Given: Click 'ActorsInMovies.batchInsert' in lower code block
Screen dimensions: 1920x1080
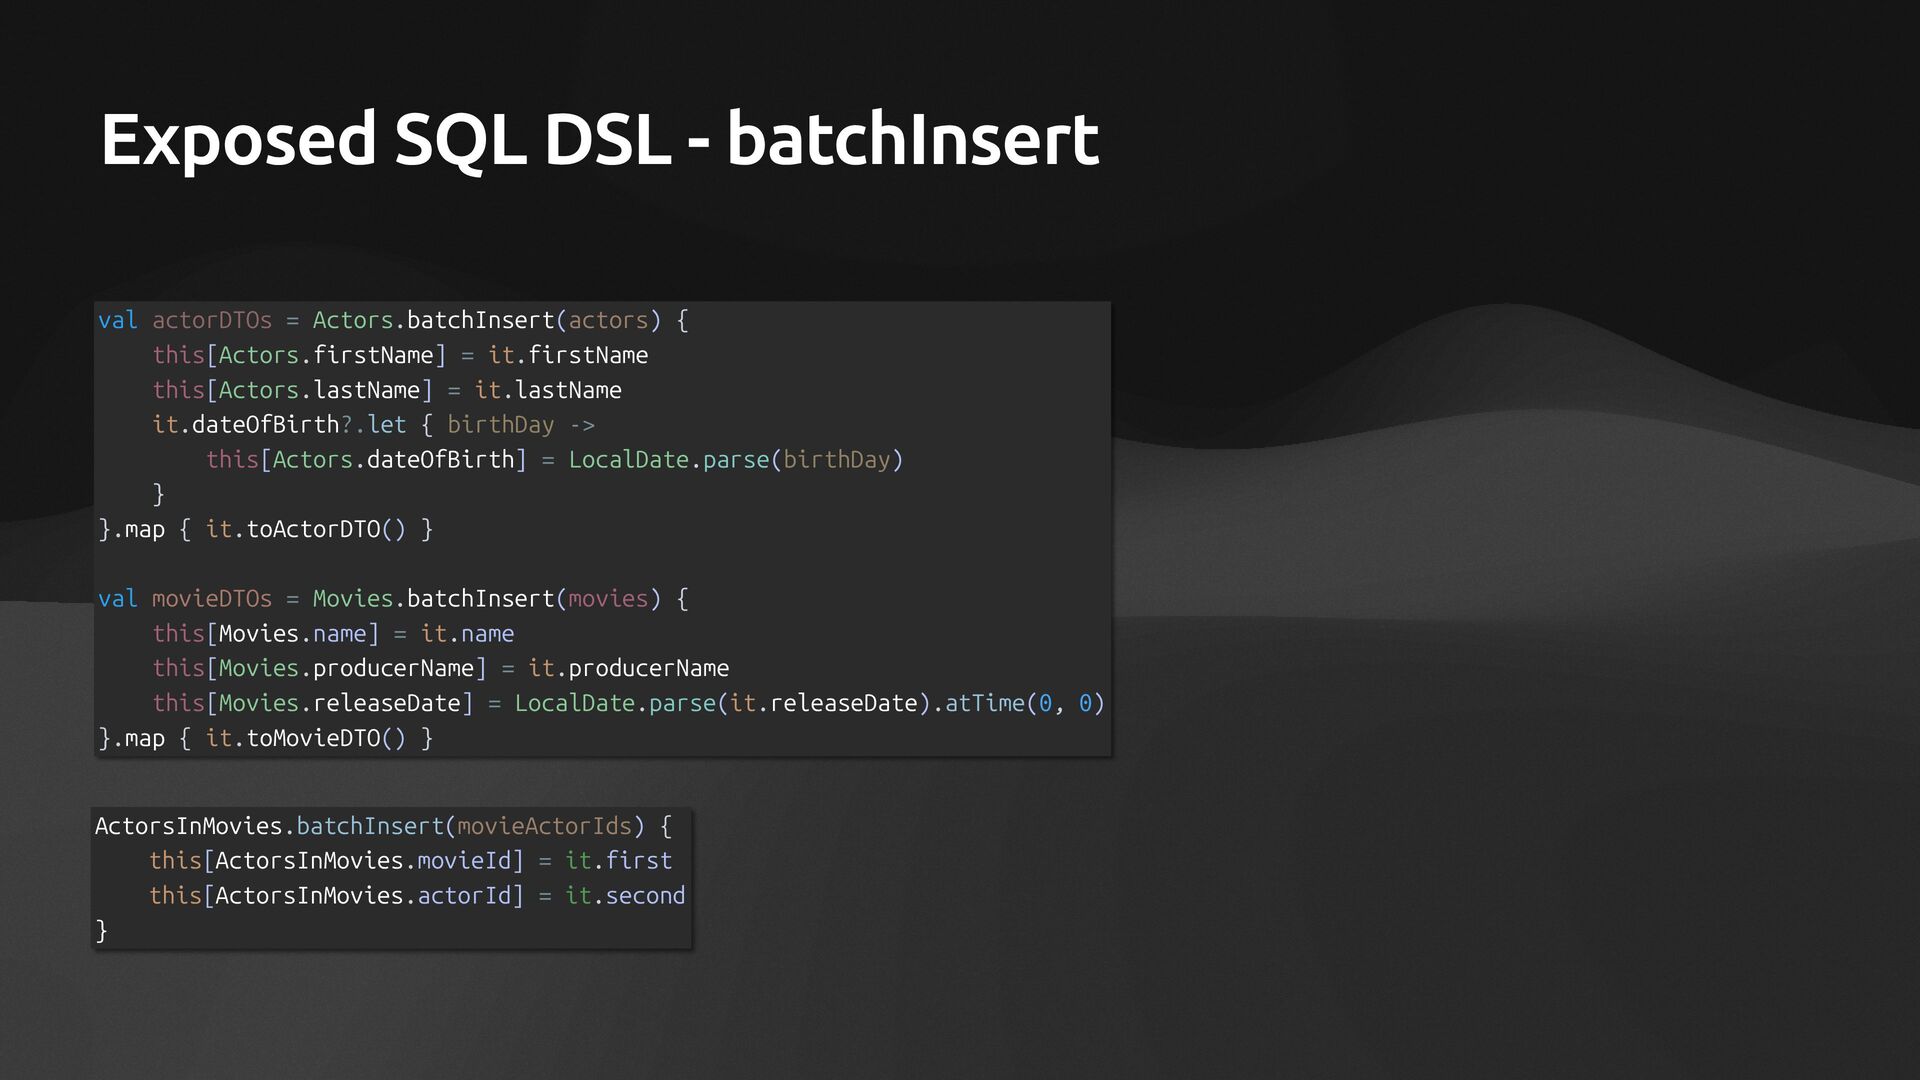Looking at the screenshot, I should [x=269, y=826].
